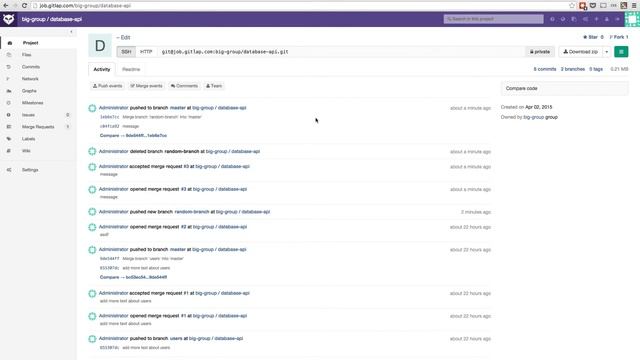Viewport: 640px width, 360px height.
Task: Click the Edit link by project avatar
Action: tap(123, 38)
